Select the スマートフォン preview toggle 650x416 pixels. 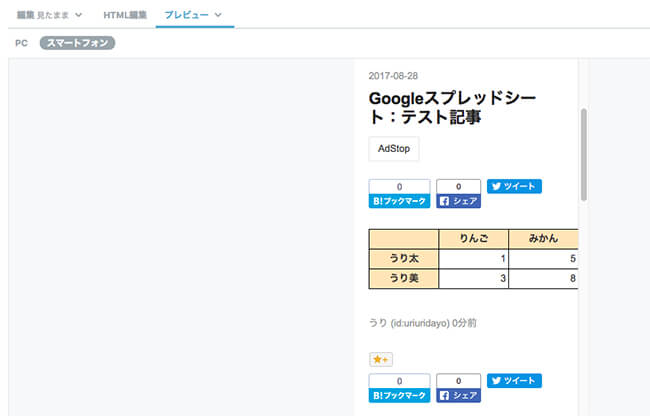(x=78, y=43)
